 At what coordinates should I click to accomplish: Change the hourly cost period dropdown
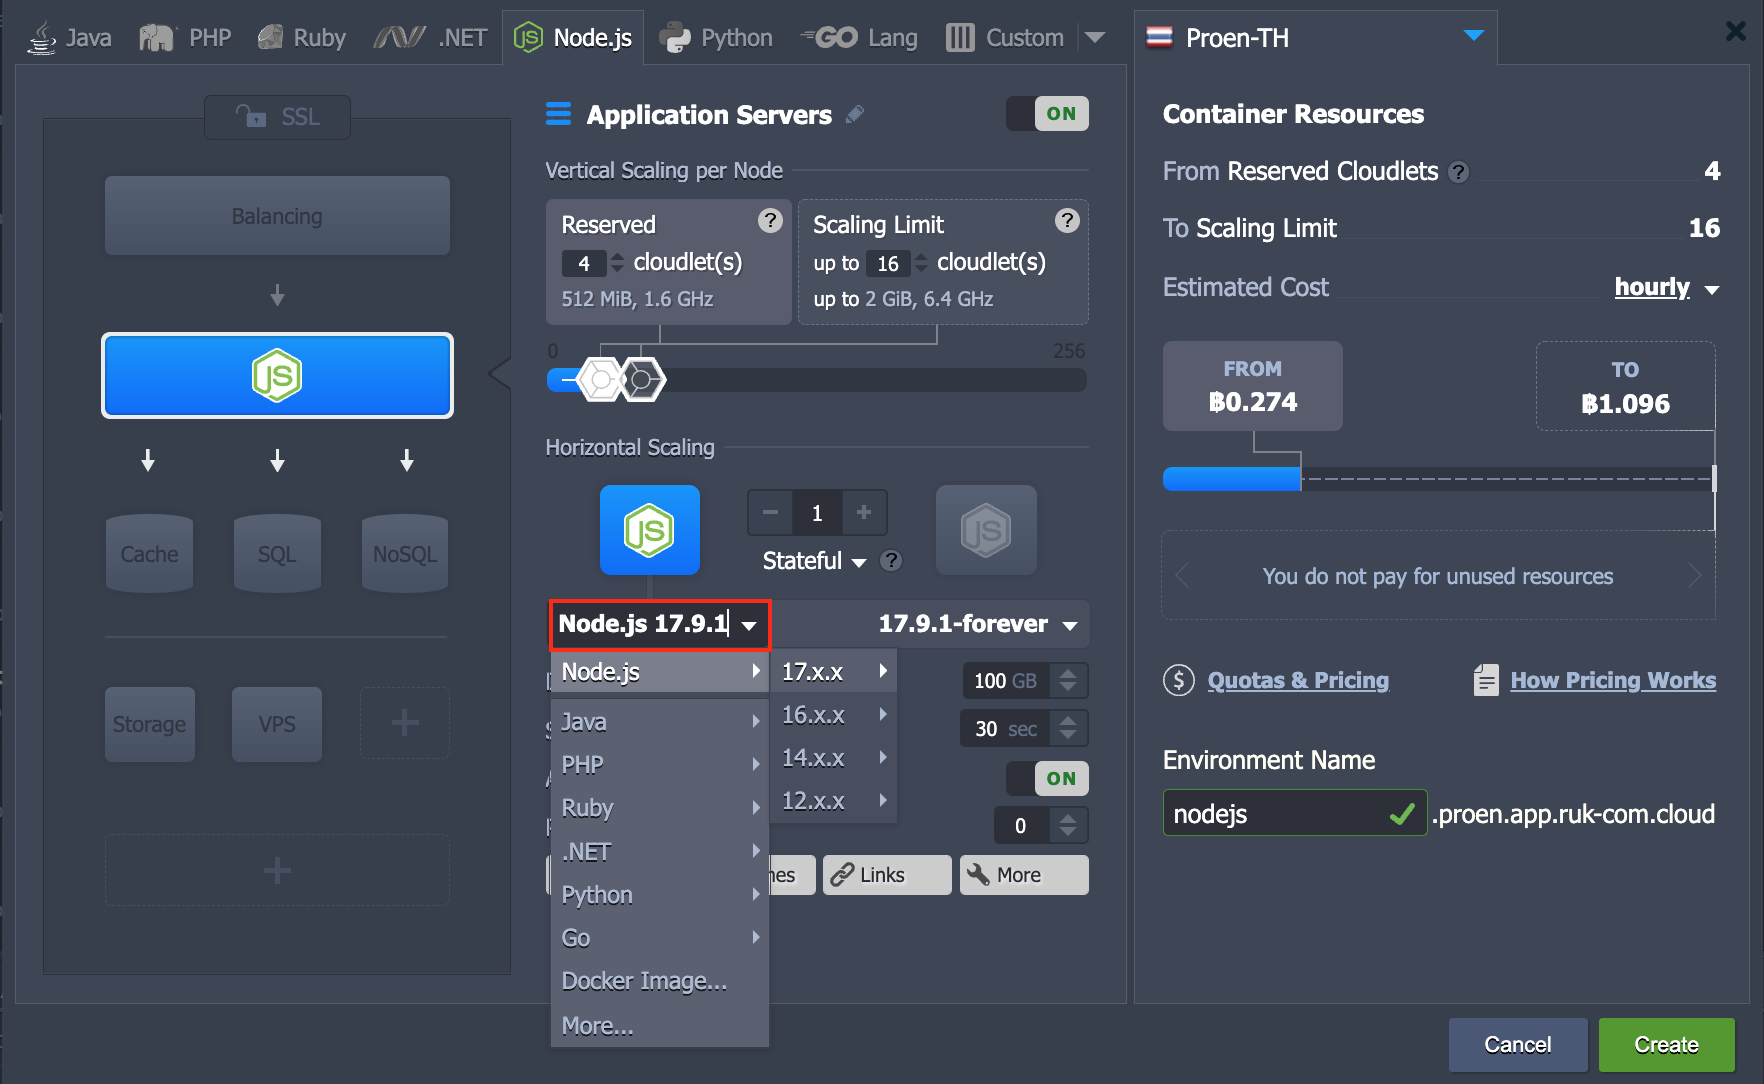[1666, 288]
